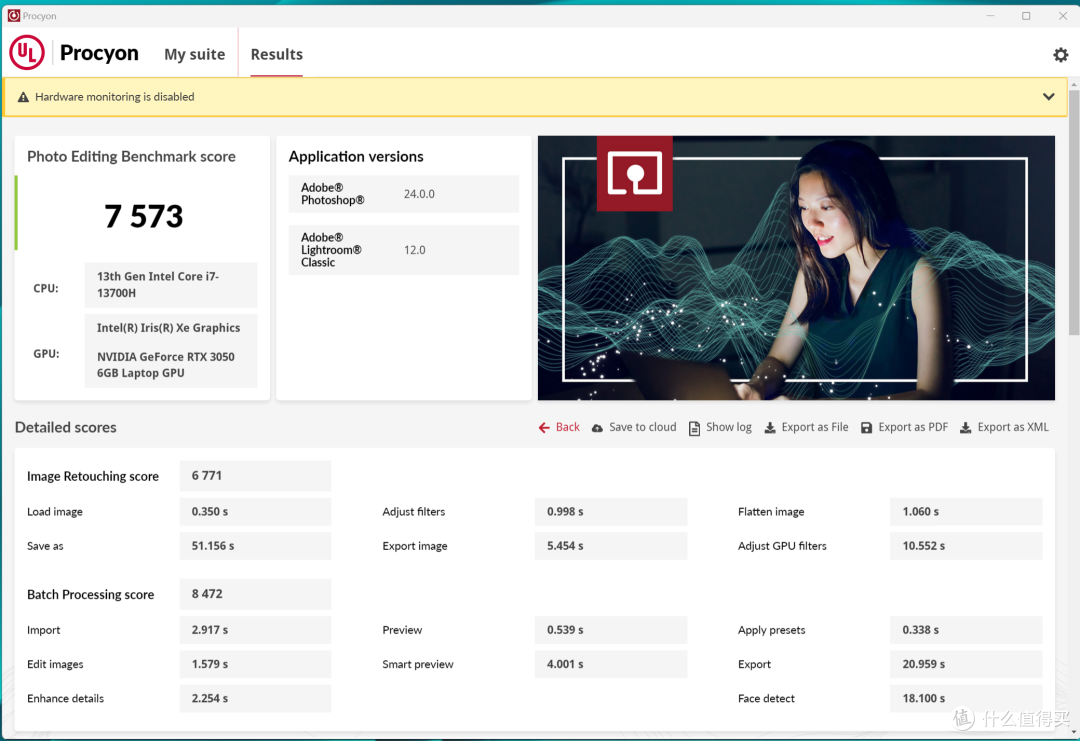
Task: Click the Export as PDF button
Action: [904, 427]
